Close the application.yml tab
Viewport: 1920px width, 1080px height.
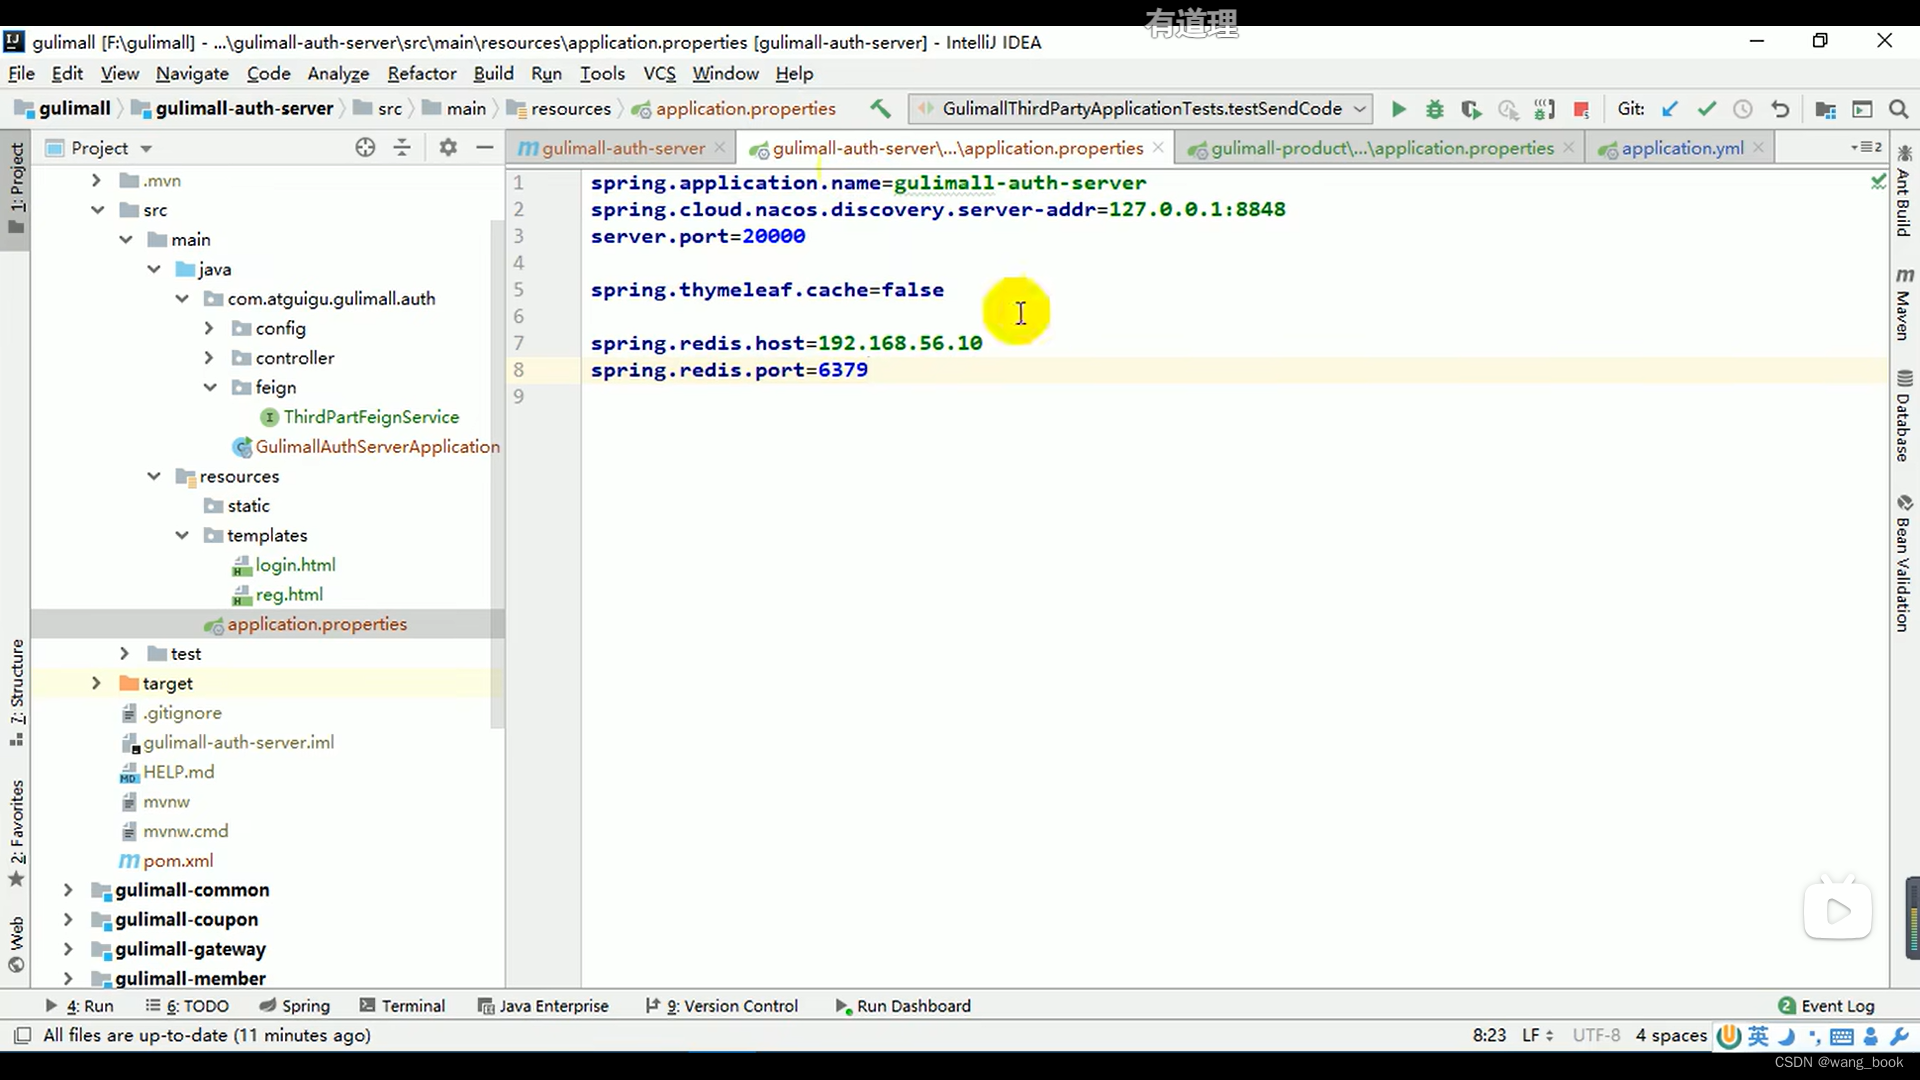[x=1758, y=147]
